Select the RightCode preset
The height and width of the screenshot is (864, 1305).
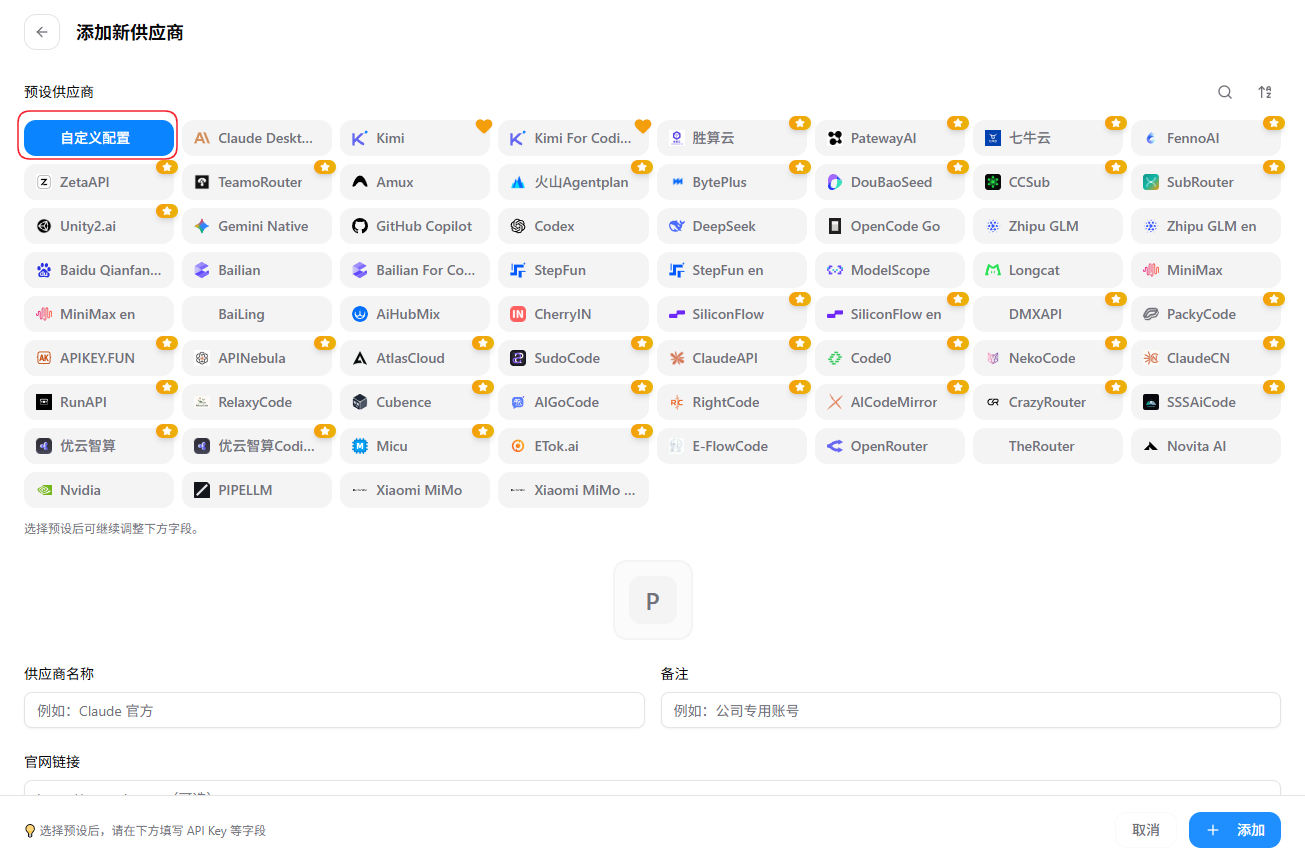(x=732, y=402)
